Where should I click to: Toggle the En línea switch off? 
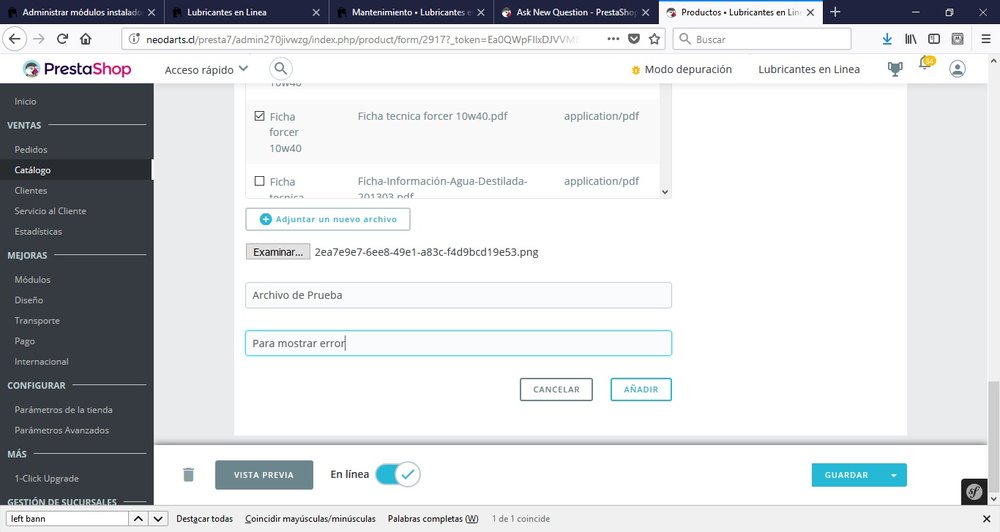click(398, 474)
